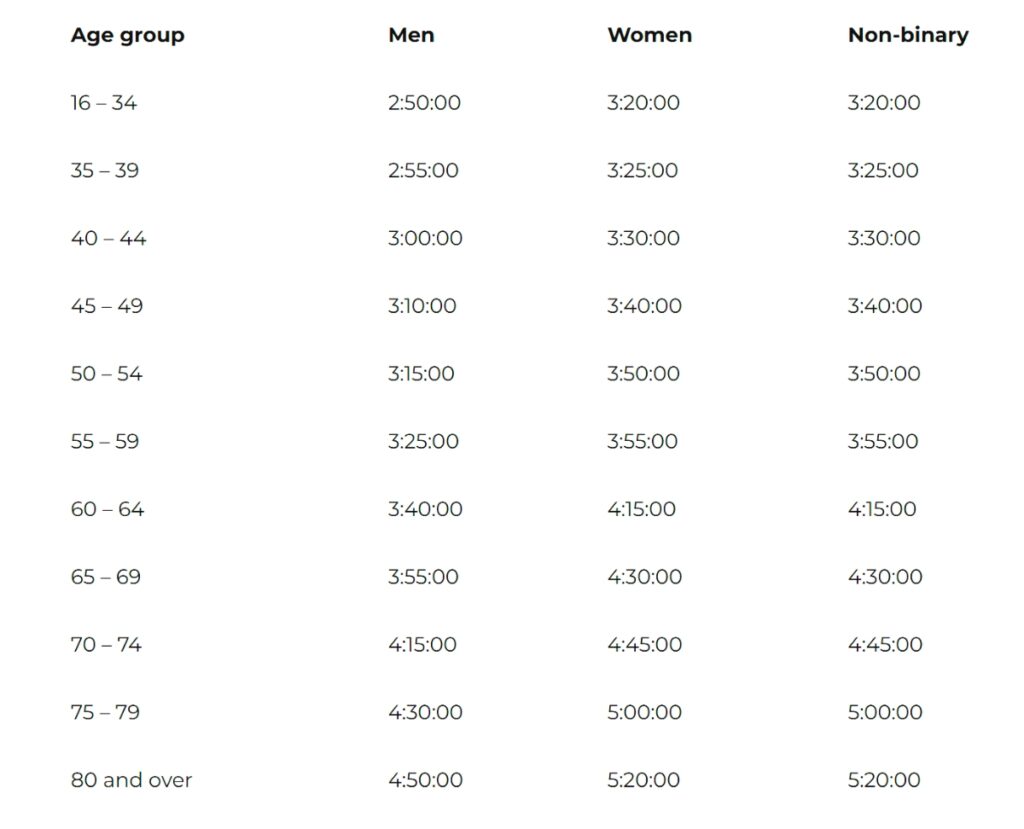Viewport: 1024px width, 829px height.
Task: Click Non-binary 3:20:00 time for 16–34
Action: 884,103
